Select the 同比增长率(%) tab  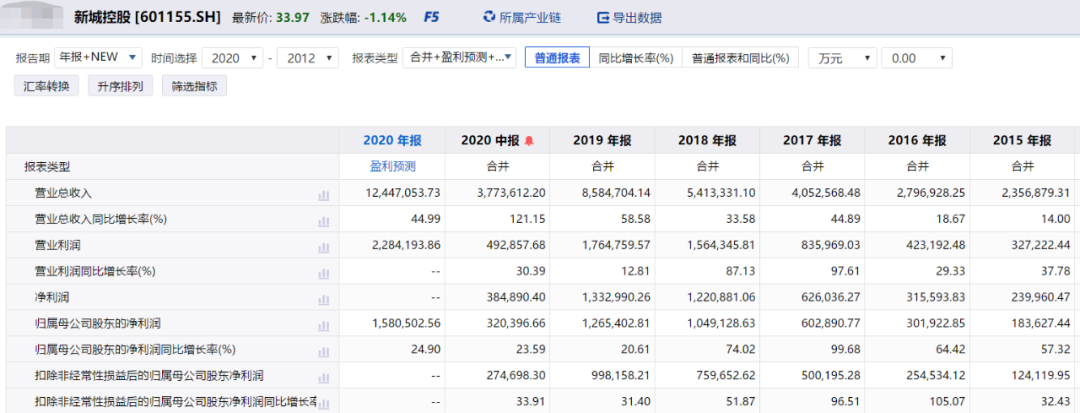point(636,58)
